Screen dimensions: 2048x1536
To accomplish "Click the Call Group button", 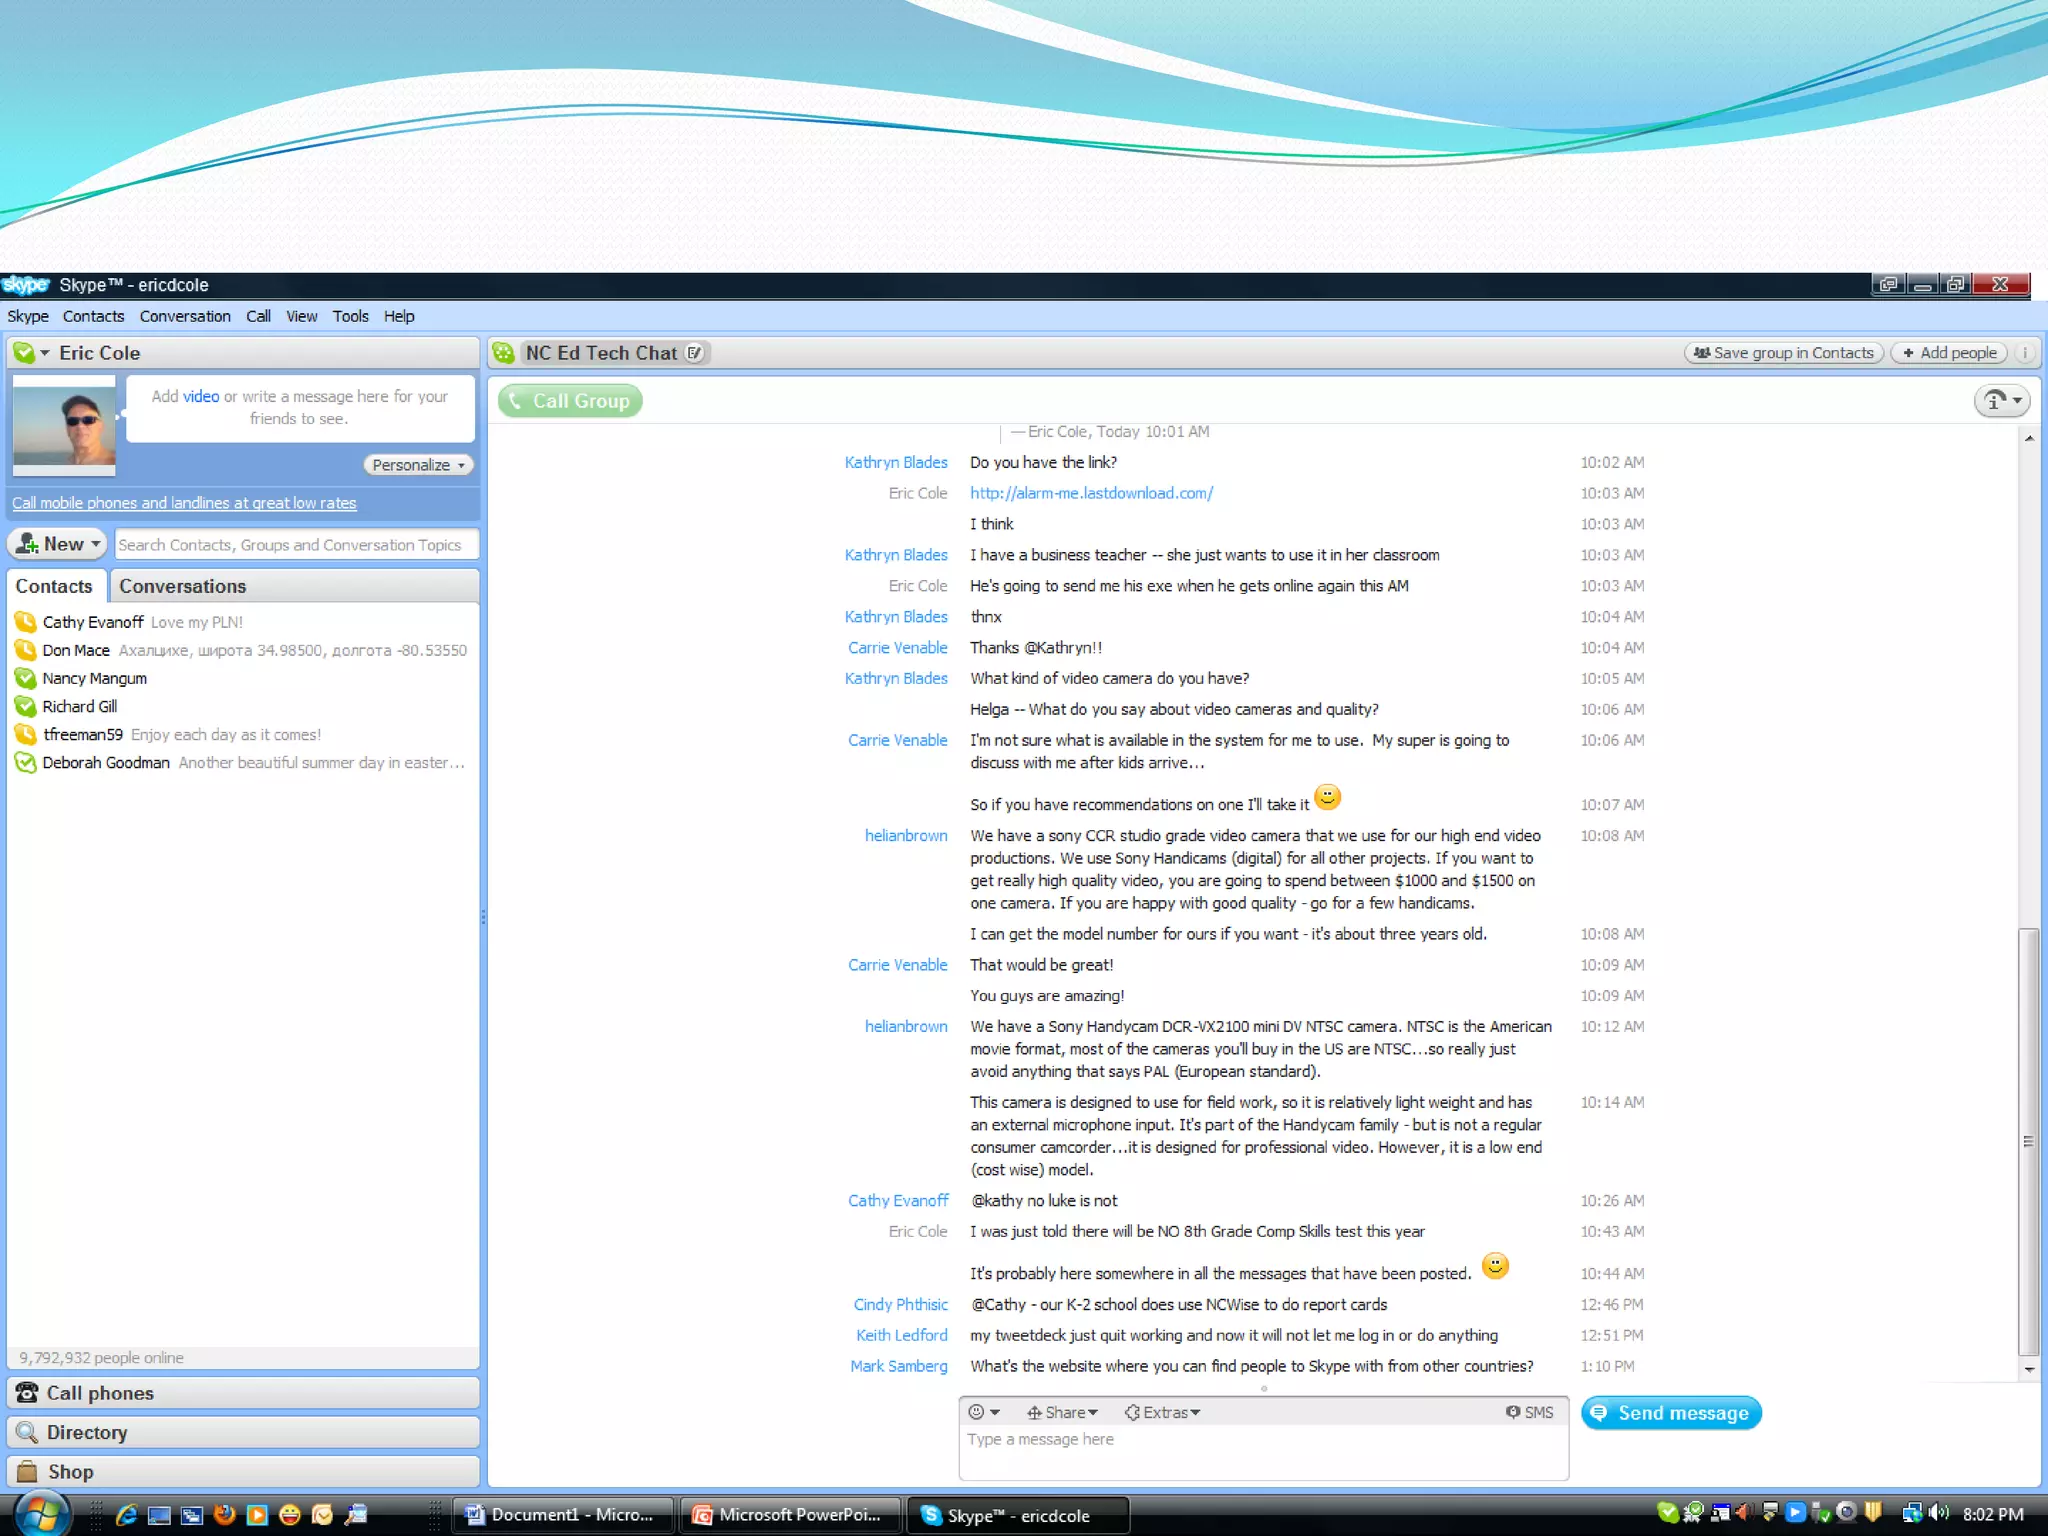I will tap(570, 401).
